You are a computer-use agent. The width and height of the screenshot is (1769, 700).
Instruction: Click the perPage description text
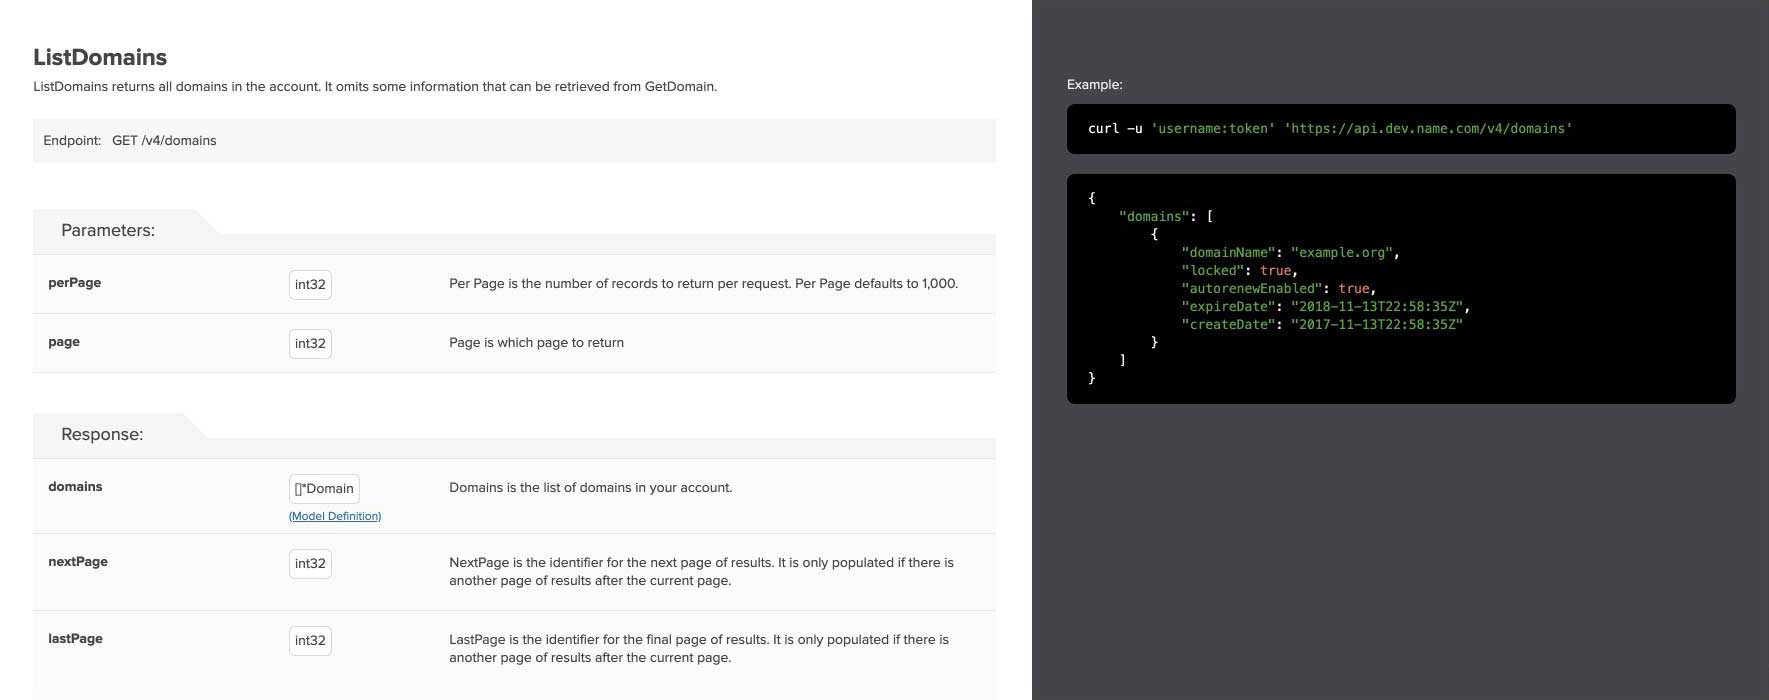[703, 284]
